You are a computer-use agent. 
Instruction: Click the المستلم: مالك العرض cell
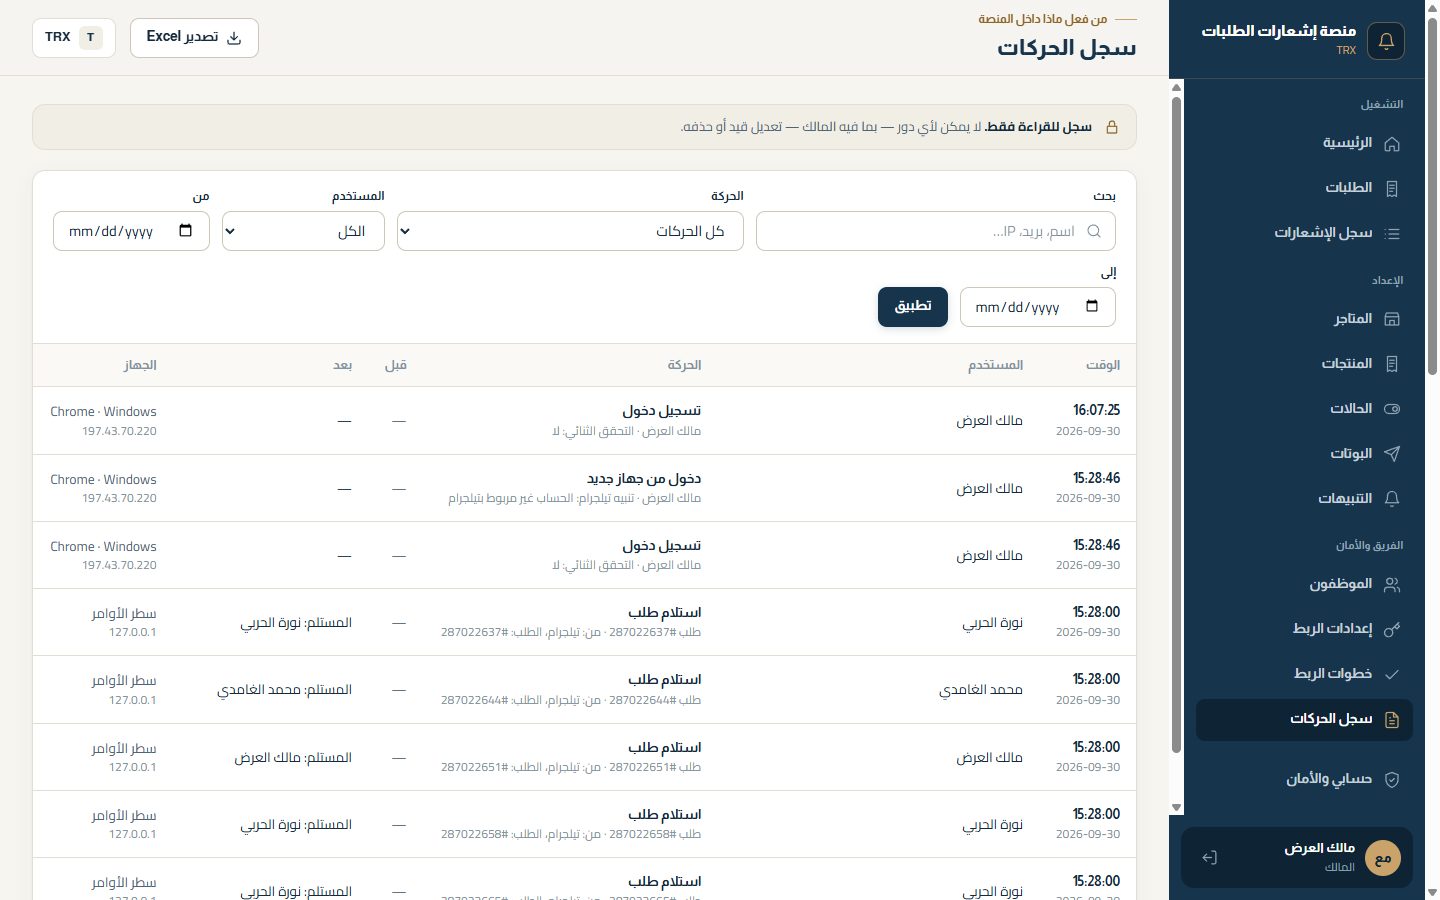293,758
